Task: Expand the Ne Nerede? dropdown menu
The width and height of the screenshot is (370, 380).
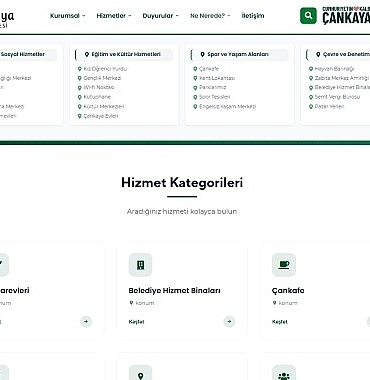Action: click(x=210, y=16)
